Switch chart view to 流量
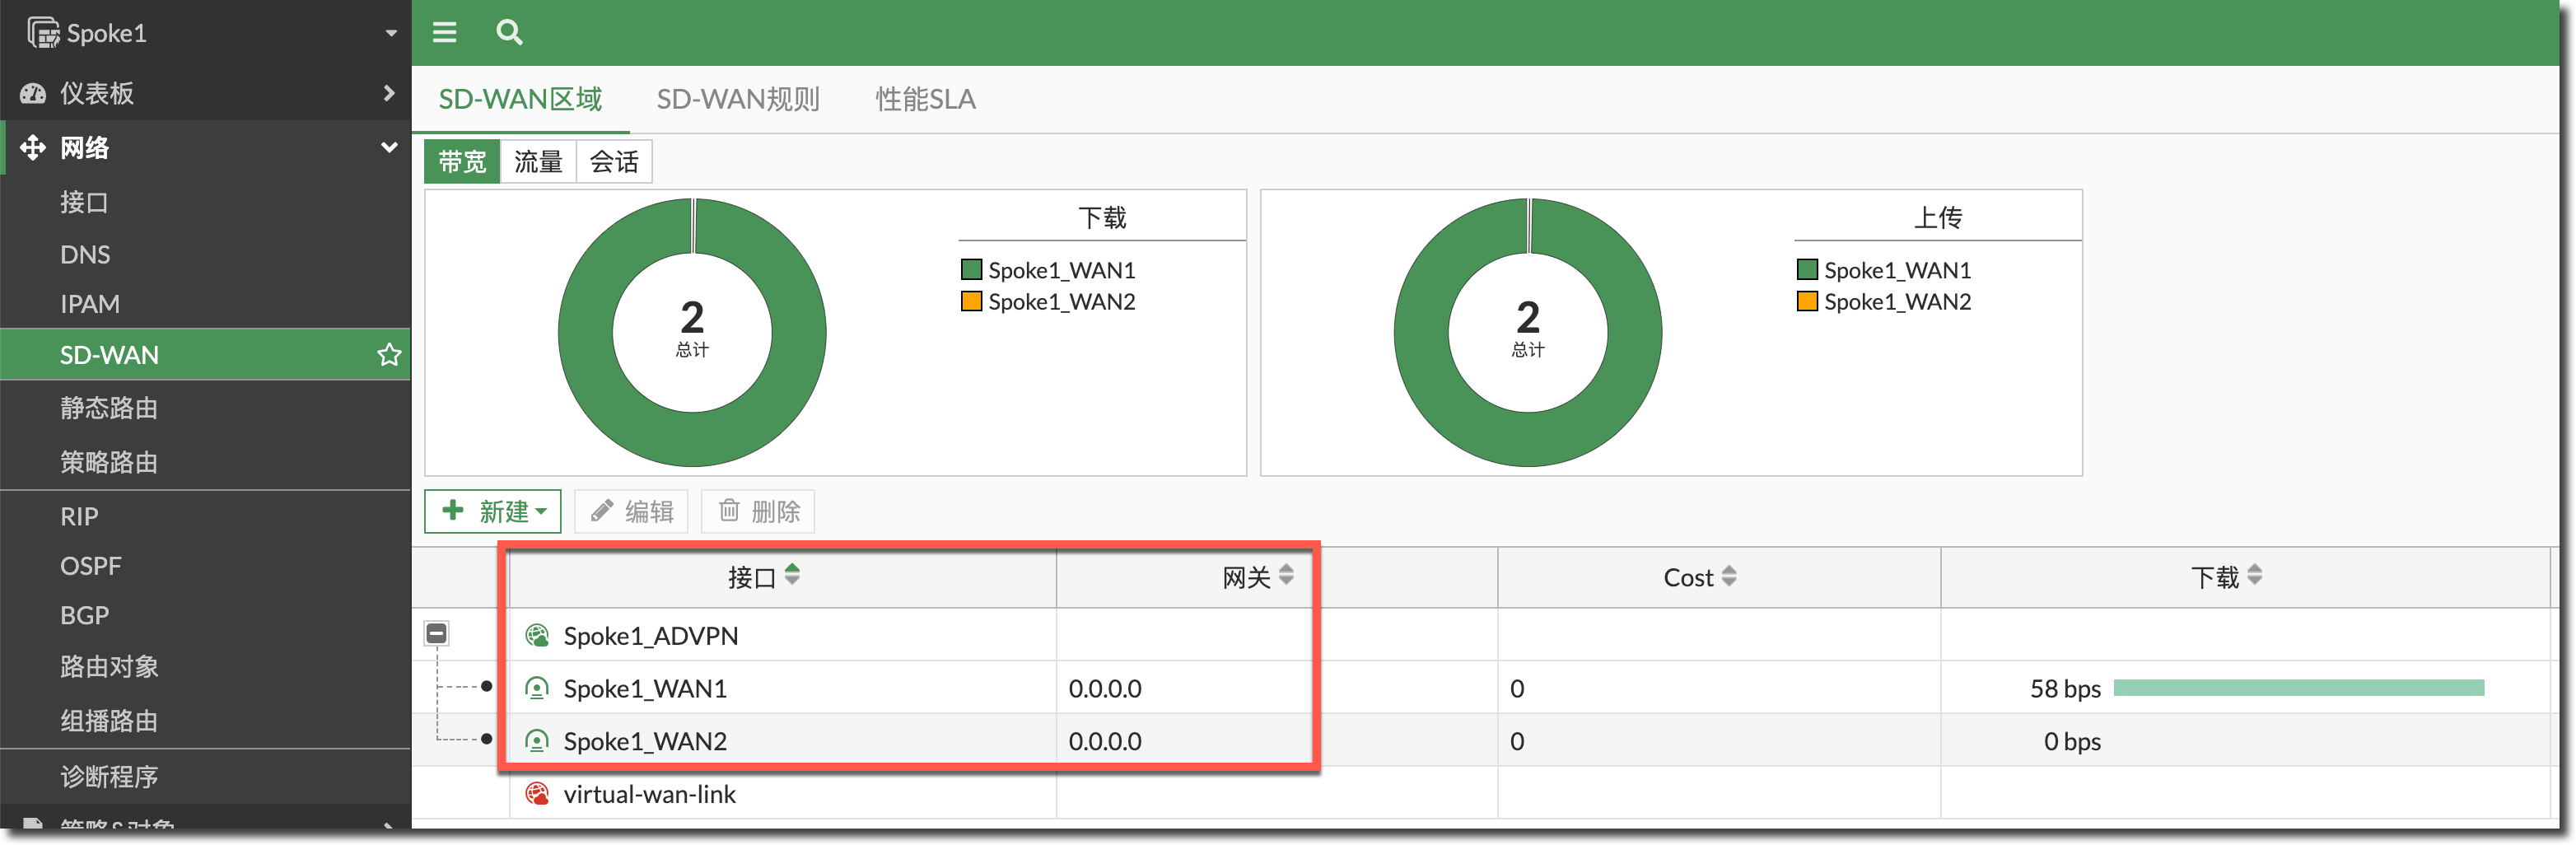The height and width of the screenshot is (845, 2576). 538,162
